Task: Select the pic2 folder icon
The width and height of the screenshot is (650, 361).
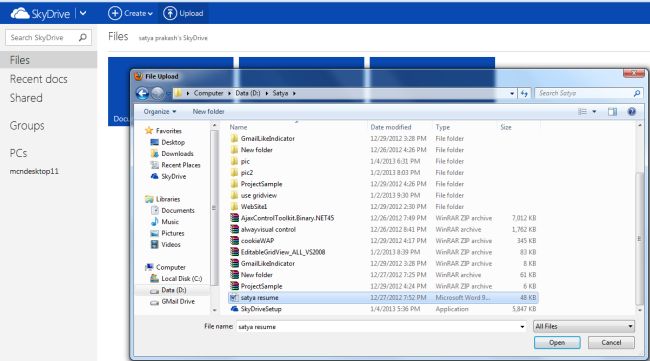Action: 235,172
